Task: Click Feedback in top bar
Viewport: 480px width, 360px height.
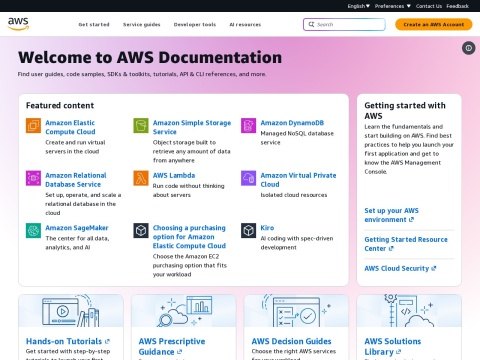Action: tap(458, 6)
